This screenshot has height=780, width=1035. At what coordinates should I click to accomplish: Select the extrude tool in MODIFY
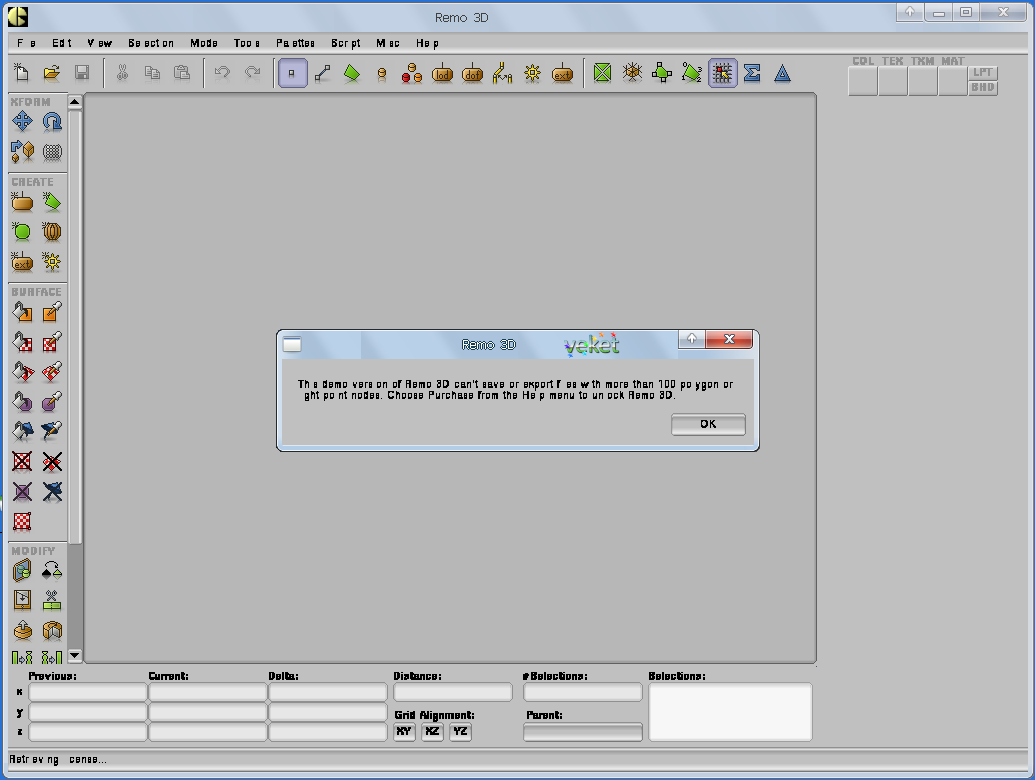pyautogui.click(x=22, y=630)
